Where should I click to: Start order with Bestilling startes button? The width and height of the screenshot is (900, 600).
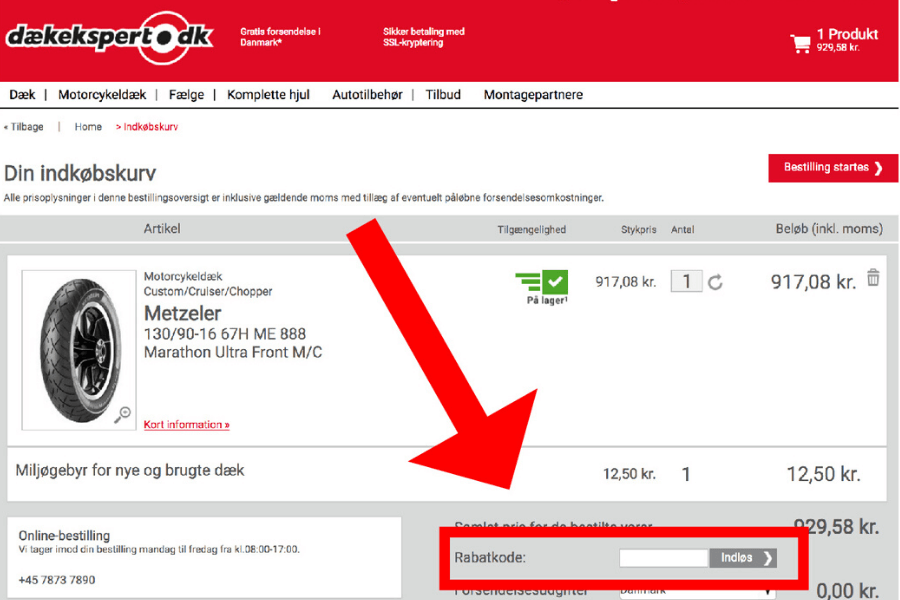[833, 168]
